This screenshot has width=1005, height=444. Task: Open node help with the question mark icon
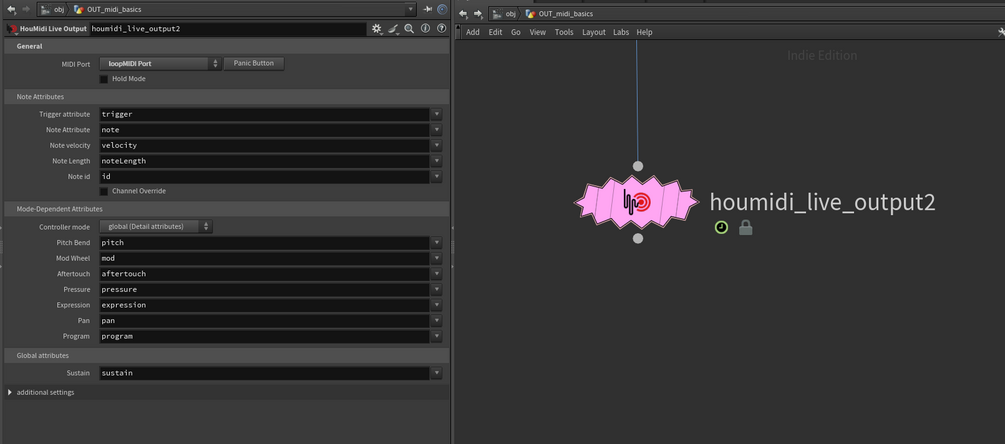441,29
